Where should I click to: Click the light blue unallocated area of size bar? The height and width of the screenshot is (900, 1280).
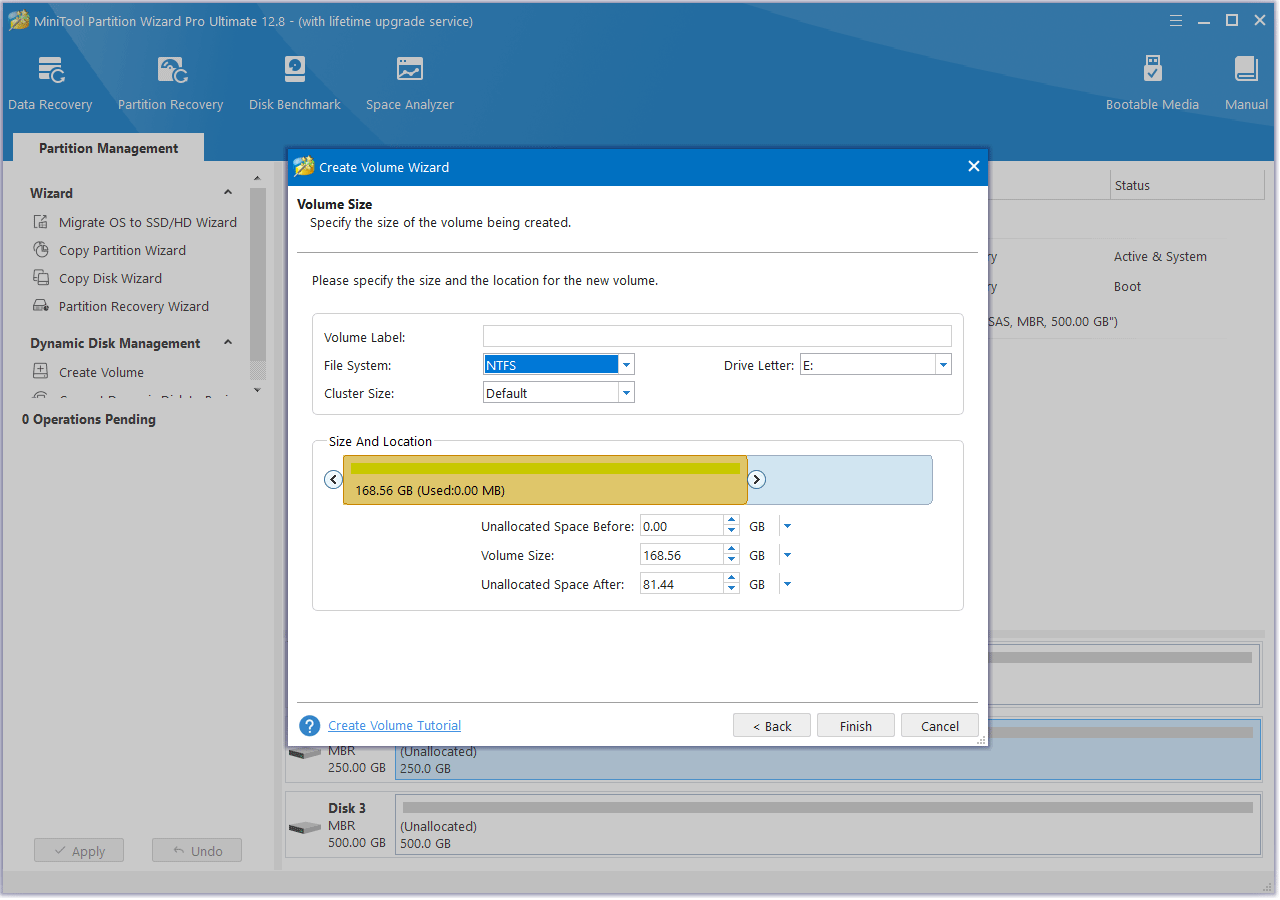point(840,480)
